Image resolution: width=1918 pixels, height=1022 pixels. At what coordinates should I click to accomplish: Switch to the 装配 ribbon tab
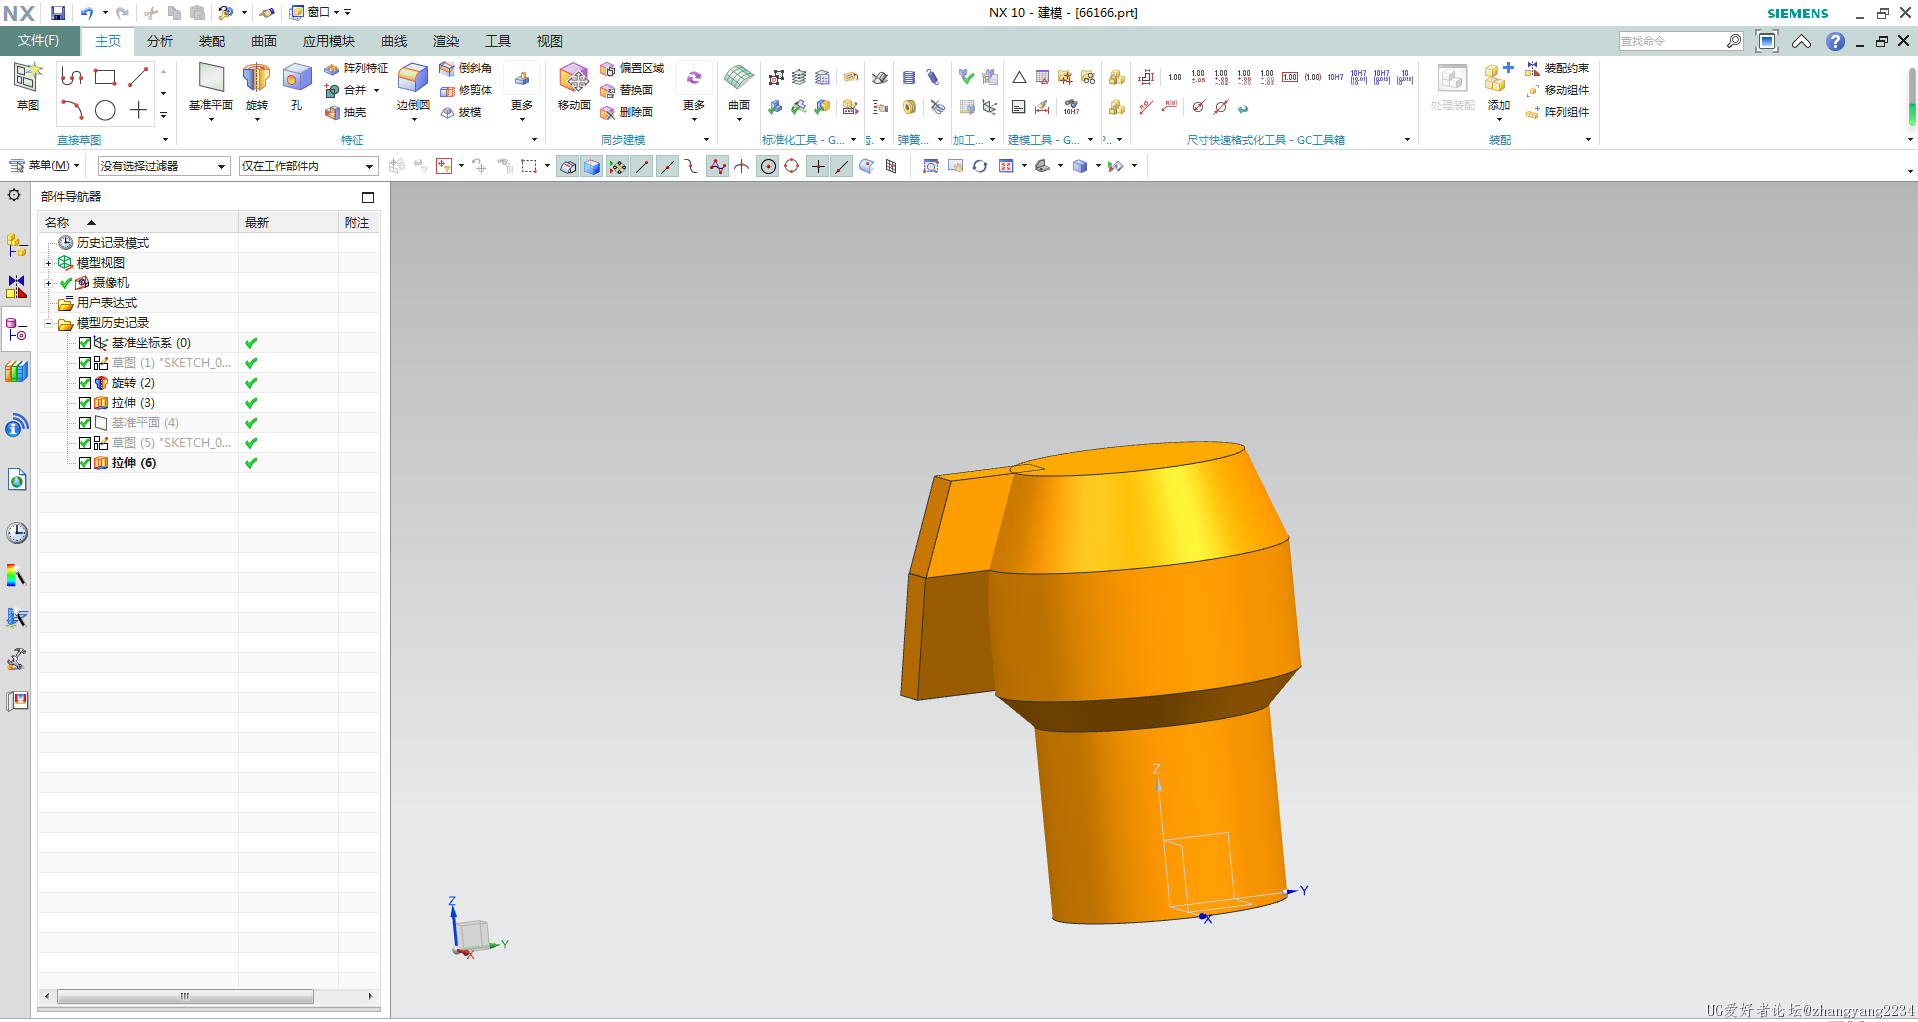[x=212, y=41]
